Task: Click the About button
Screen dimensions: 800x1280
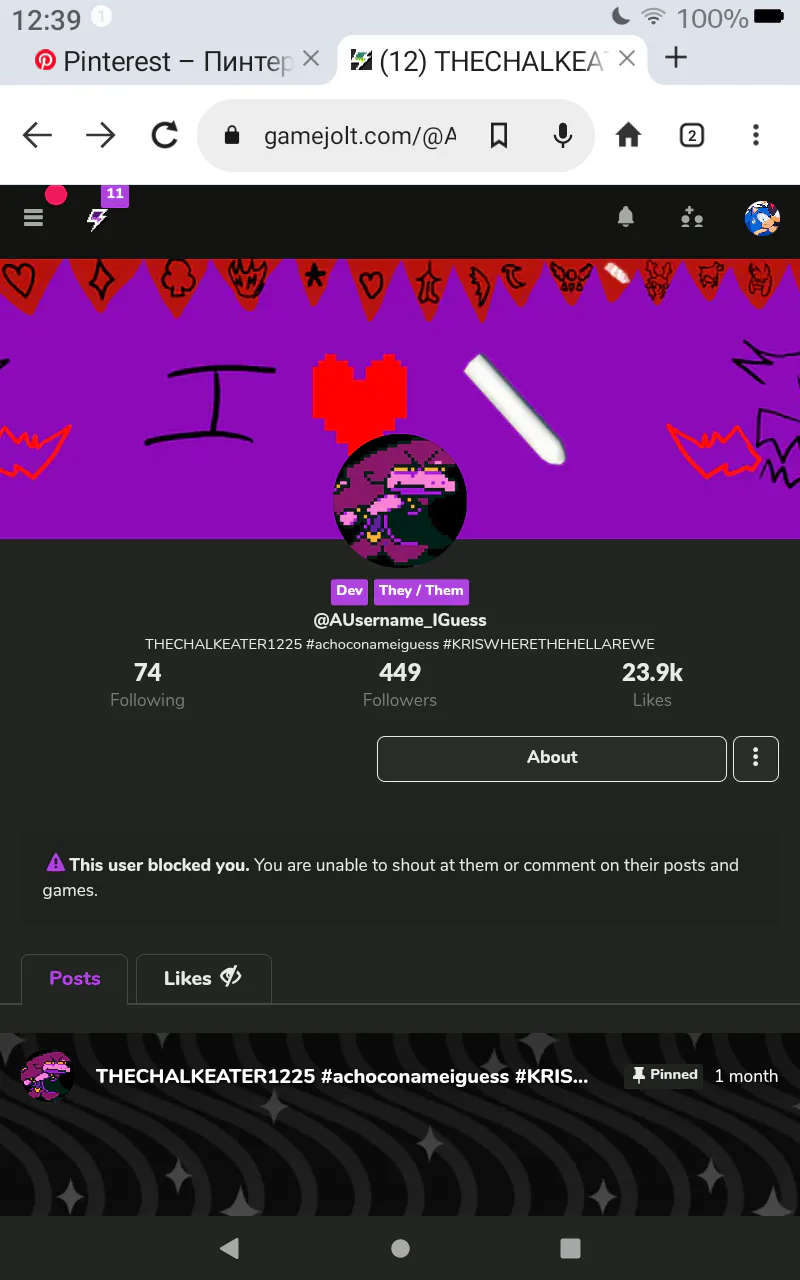Action: tap(552, 758)
